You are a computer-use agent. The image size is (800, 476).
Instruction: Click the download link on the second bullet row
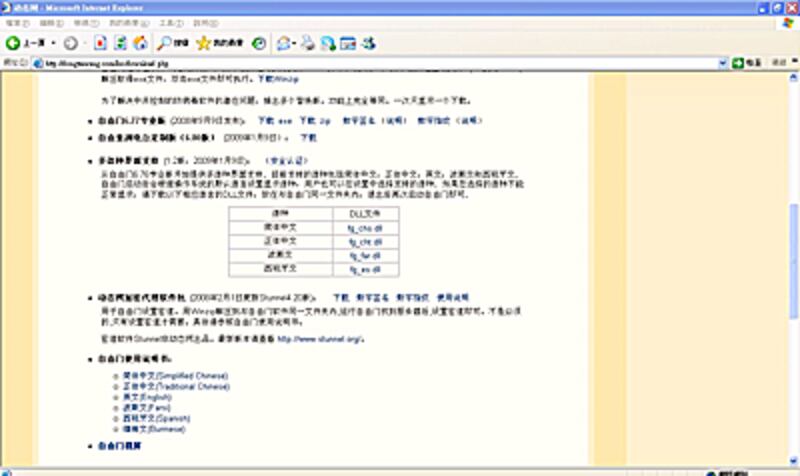(308, 138)
